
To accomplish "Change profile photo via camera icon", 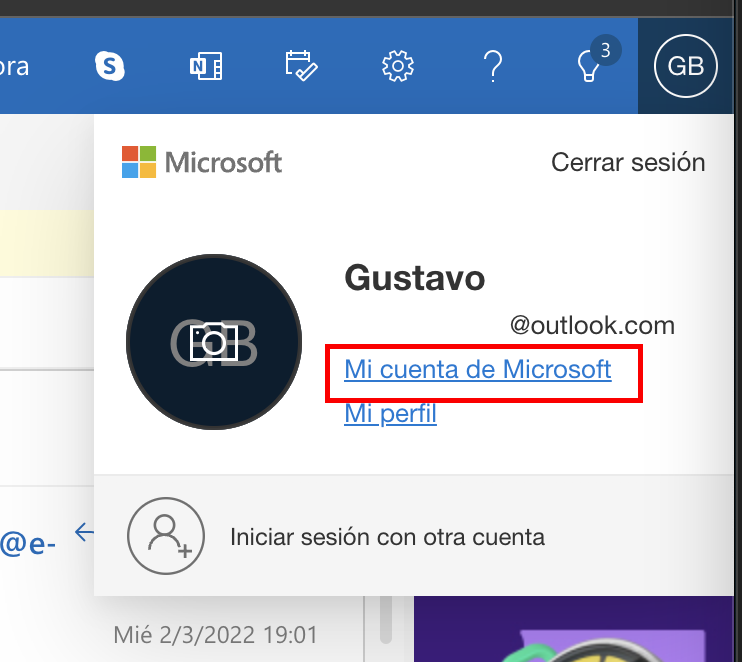I will [x=213, y=342].
